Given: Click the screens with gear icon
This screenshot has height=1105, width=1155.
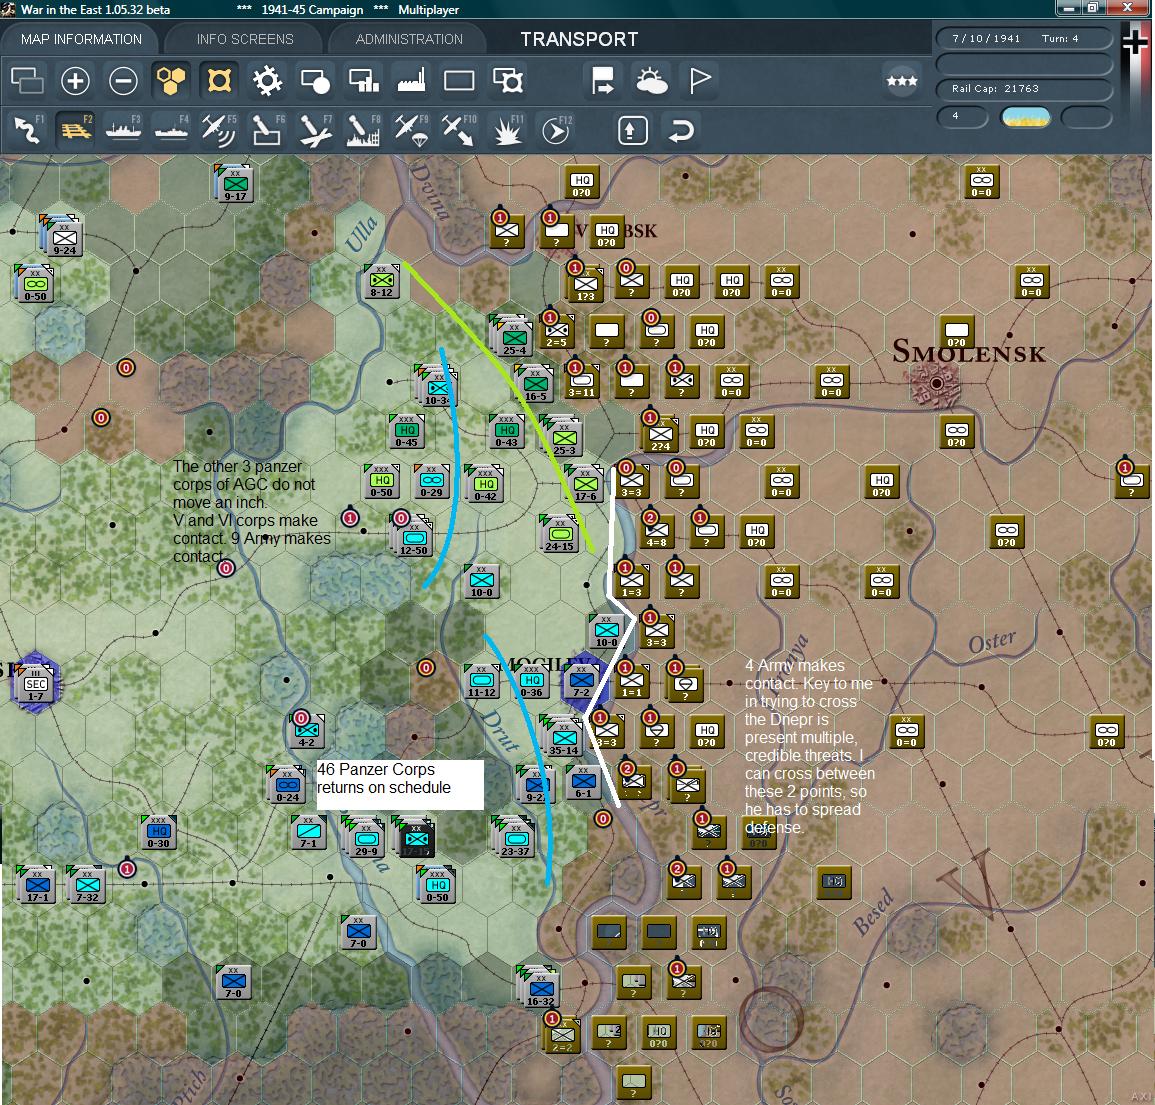Looking at the screenshot, I should click(x=508, y=80).
